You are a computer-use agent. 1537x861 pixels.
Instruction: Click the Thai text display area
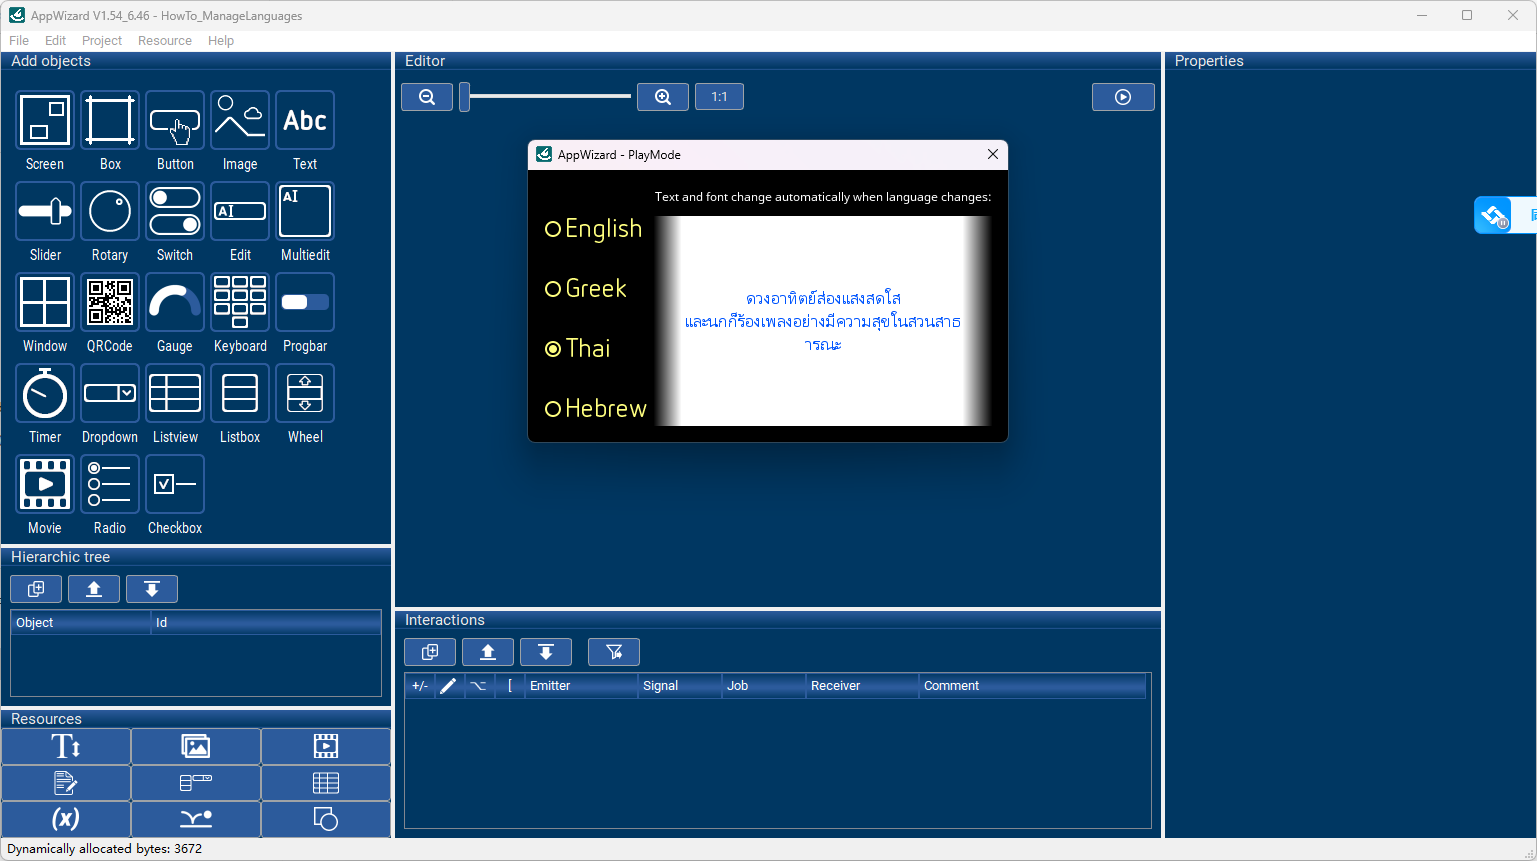pyautogui.click(x=823, y=321)
